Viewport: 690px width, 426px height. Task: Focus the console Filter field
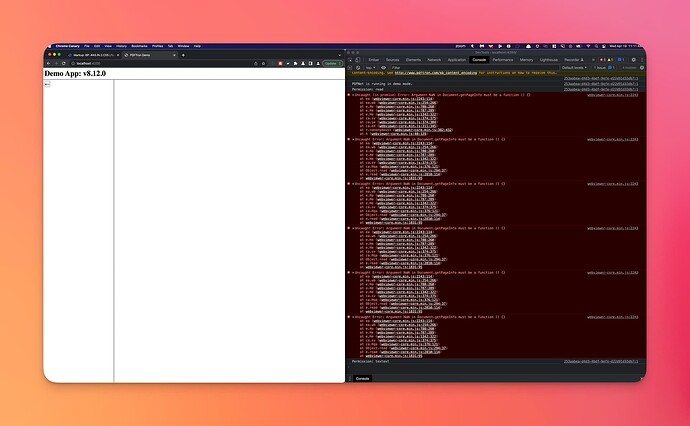[475, 68]
